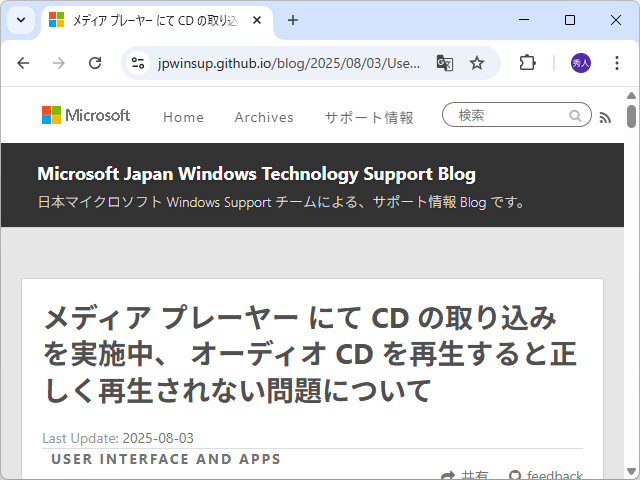Open the Archives menu item
Screen dimensions: 640x480
264,118
